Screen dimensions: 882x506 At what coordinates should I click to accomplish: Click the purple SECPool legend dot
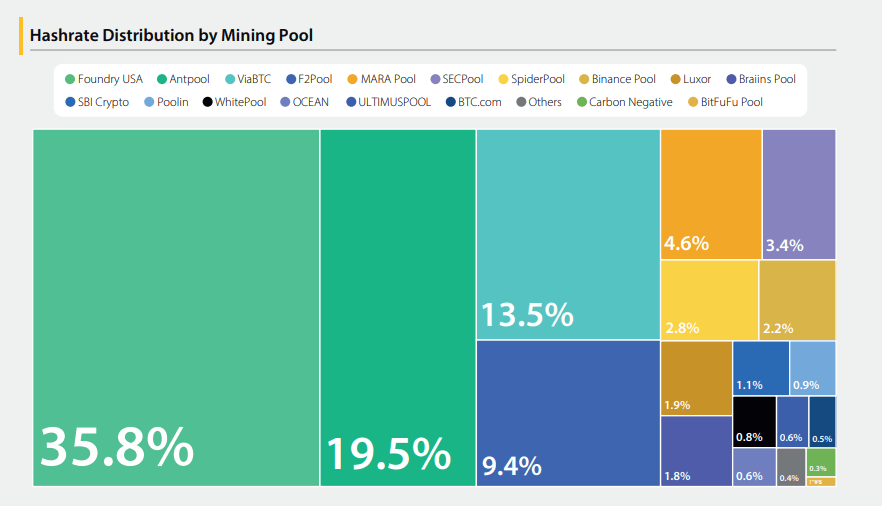tap(435, 79)
